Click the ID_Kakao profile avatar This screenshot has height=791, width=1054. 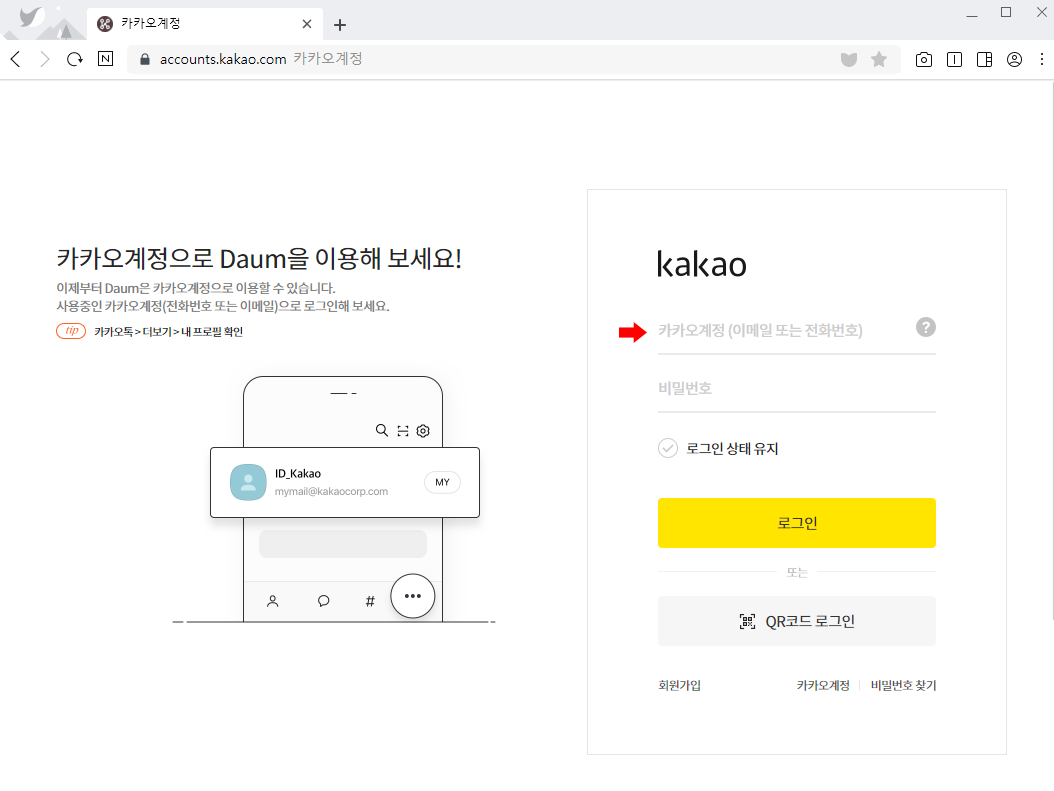tap(248, 482)
